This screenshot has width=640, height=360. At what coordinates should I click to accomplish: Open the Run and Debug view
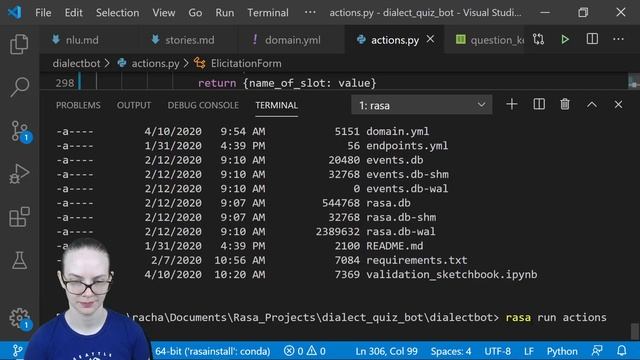coord(19,174)
